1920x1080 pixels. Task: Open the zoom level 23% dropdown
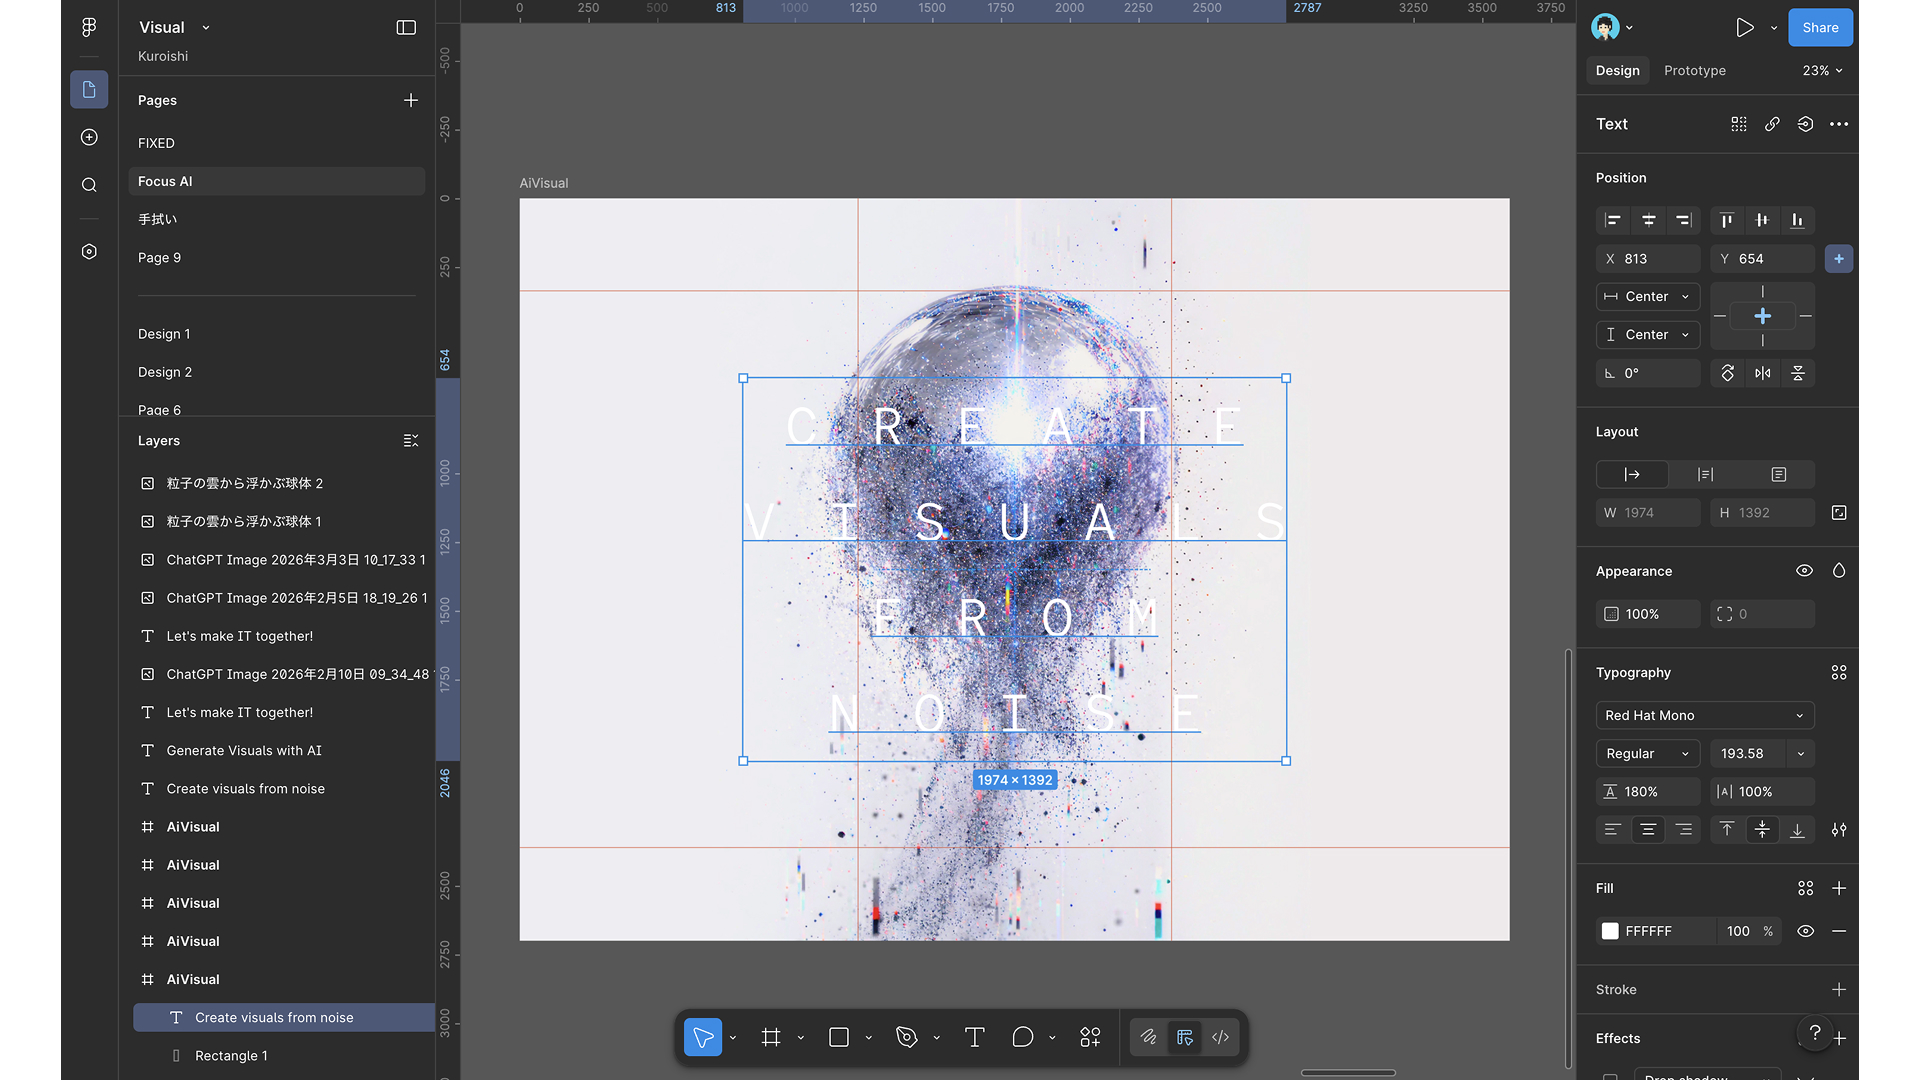(x=1821, y=70)
